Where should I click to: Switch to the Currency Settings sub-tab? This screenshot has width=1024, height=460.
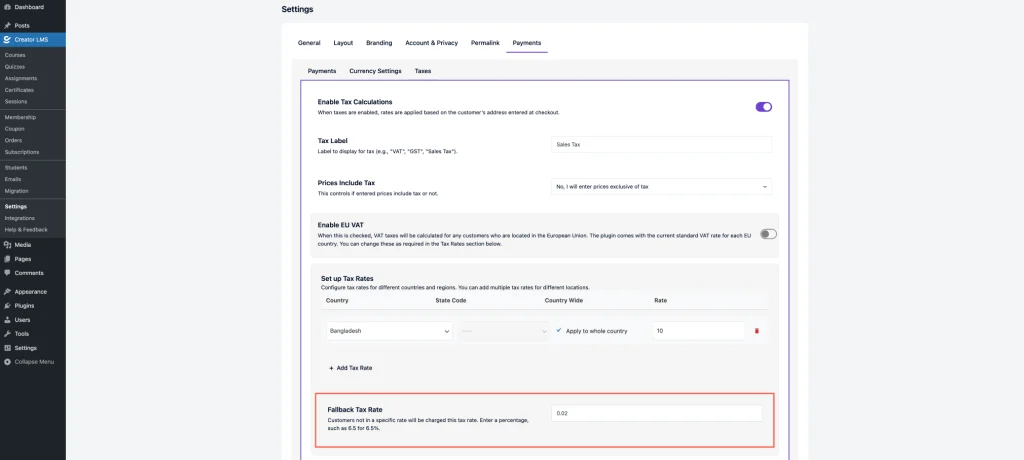point(375,71)
